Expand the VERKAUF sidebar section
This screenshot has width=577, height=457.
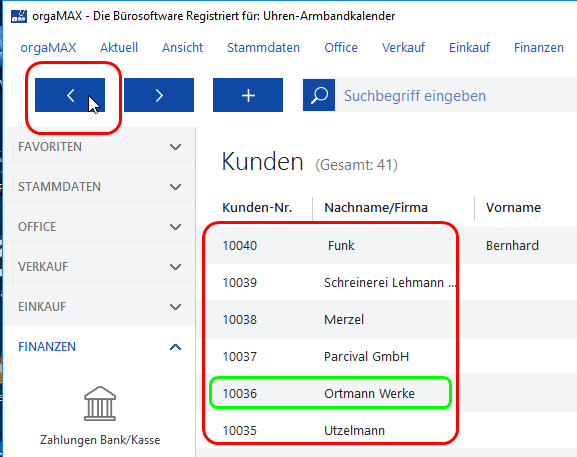point(99,267)
